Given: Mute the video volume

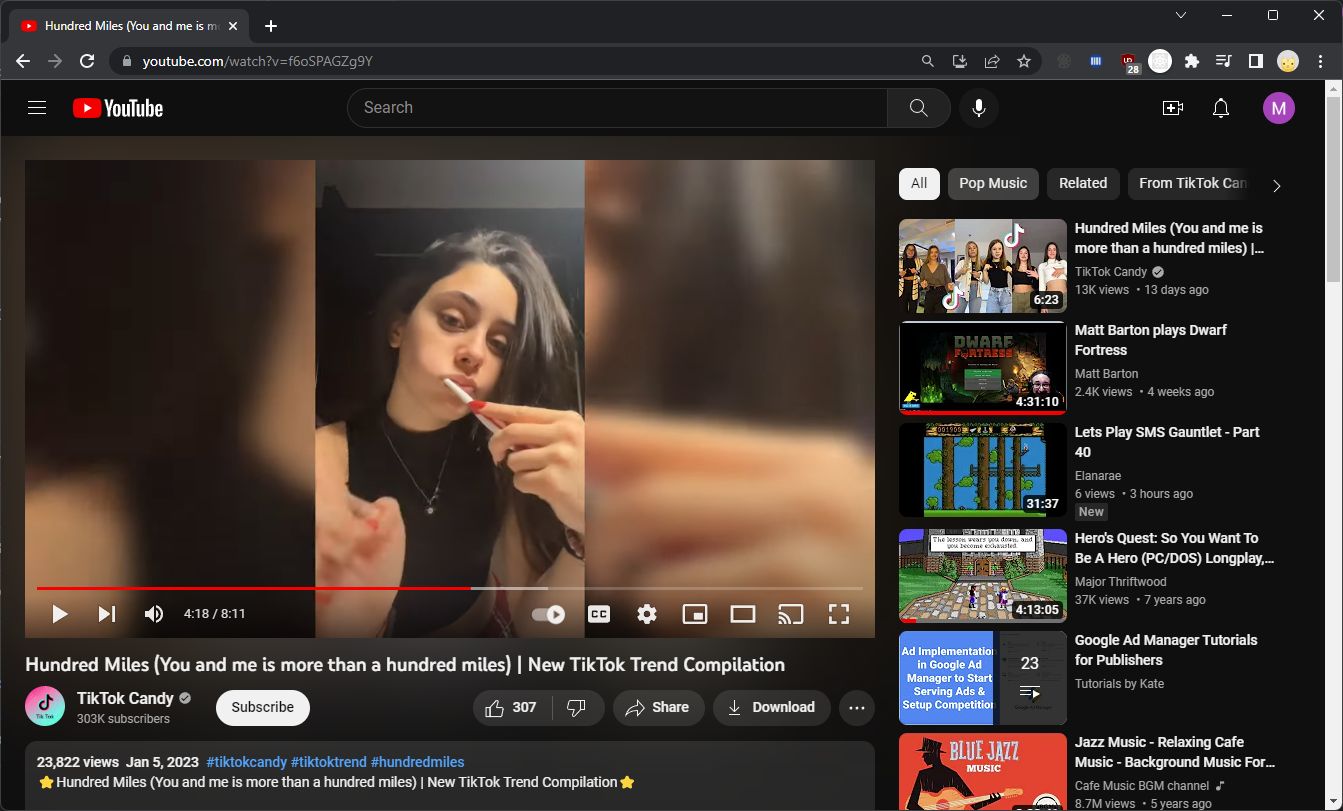Looking at the screenshot, I should [x=154, y=614].
